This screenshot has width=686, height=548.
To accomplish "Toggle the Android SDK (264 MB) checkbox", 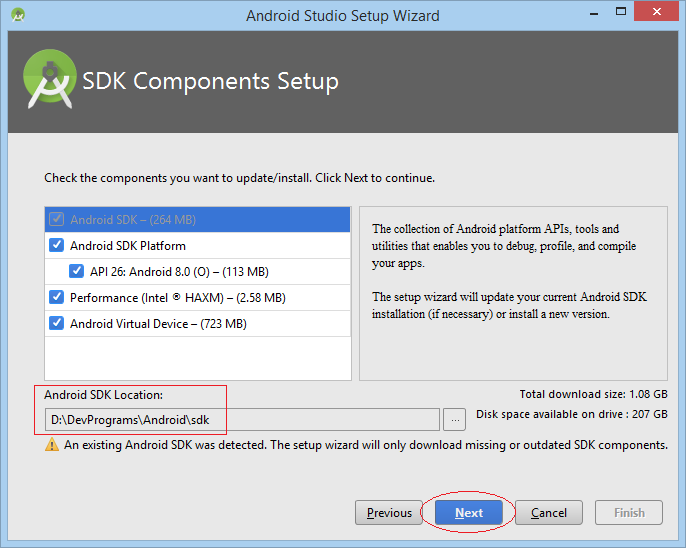I will pyautogui.click(x=56, y=219).
